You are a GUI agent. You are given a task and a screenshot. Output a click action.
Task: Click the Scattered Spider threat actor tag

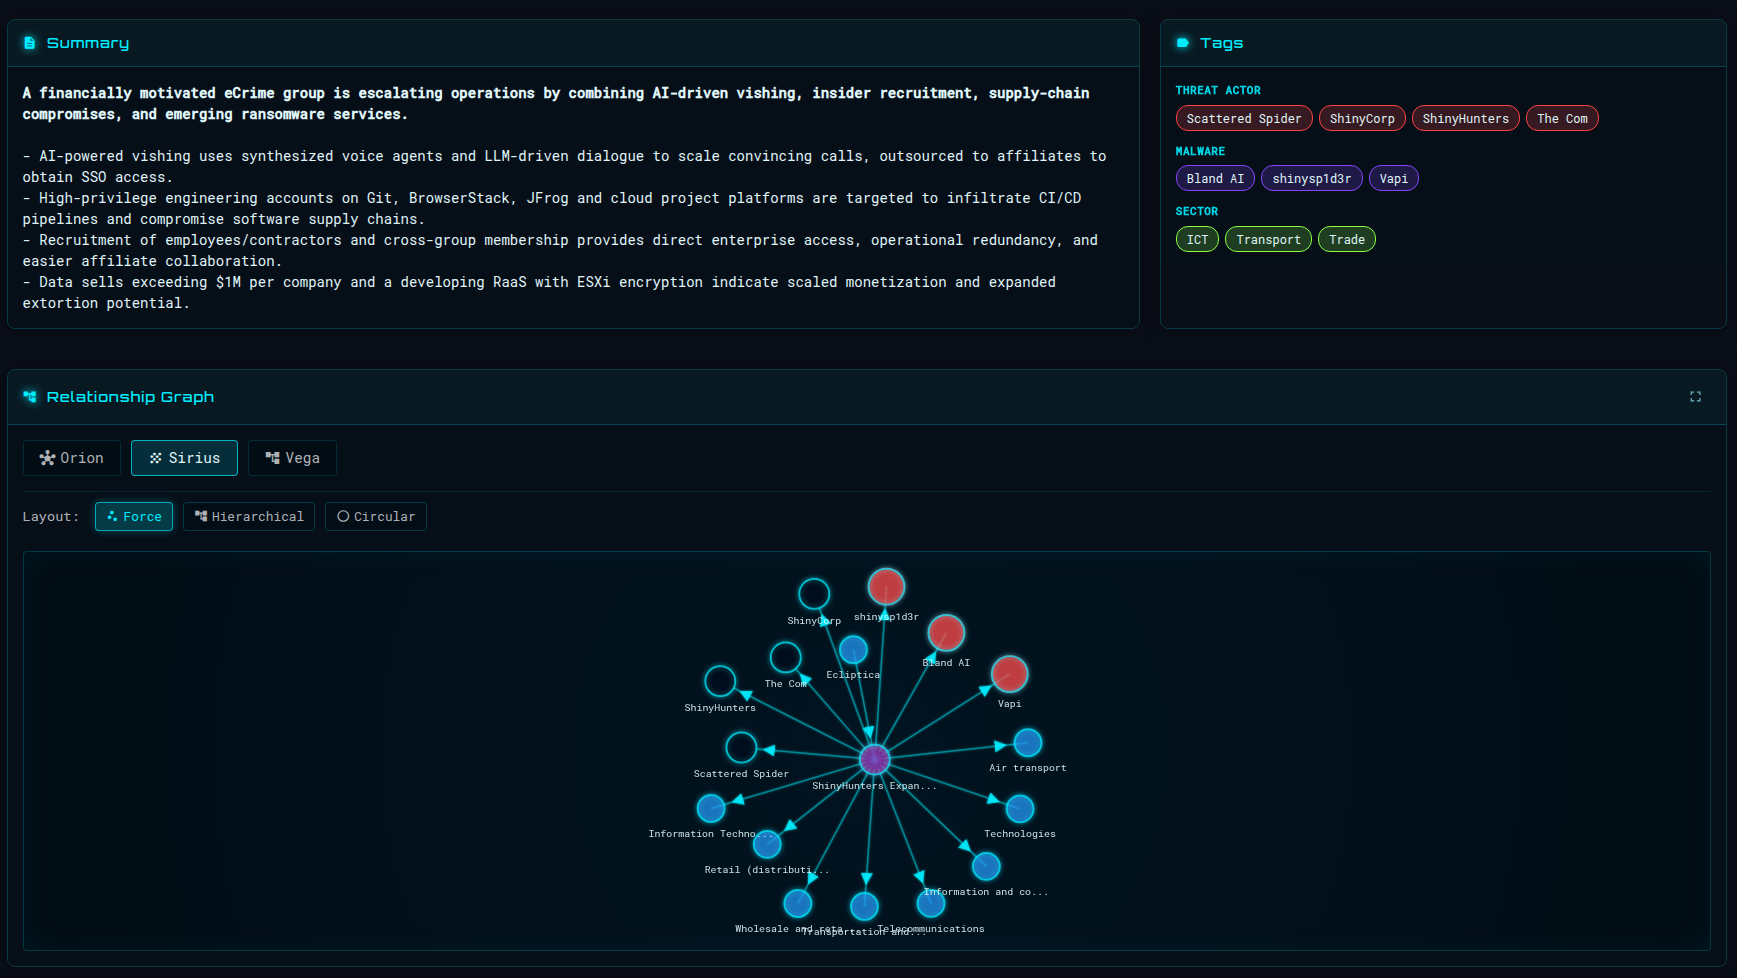1243,118
